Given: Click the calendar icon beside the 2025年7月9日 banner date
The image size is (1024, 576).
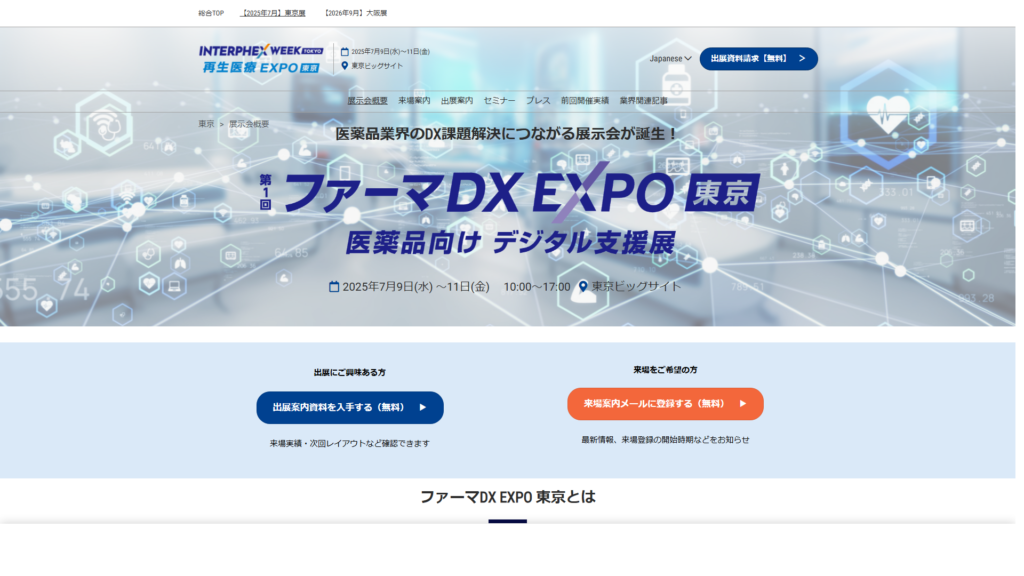Looking at the screenshot, I should coord(334,287).
